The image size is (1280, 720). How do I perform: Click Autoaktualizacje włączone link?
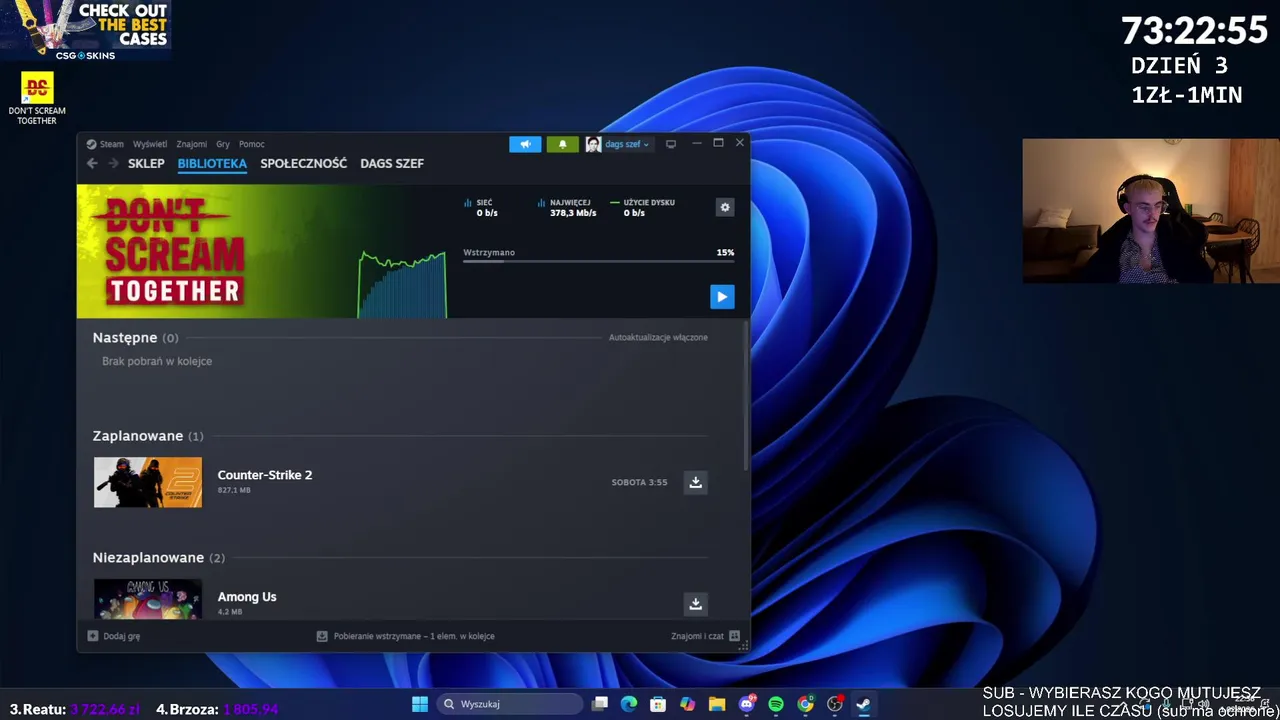[658, 338]
